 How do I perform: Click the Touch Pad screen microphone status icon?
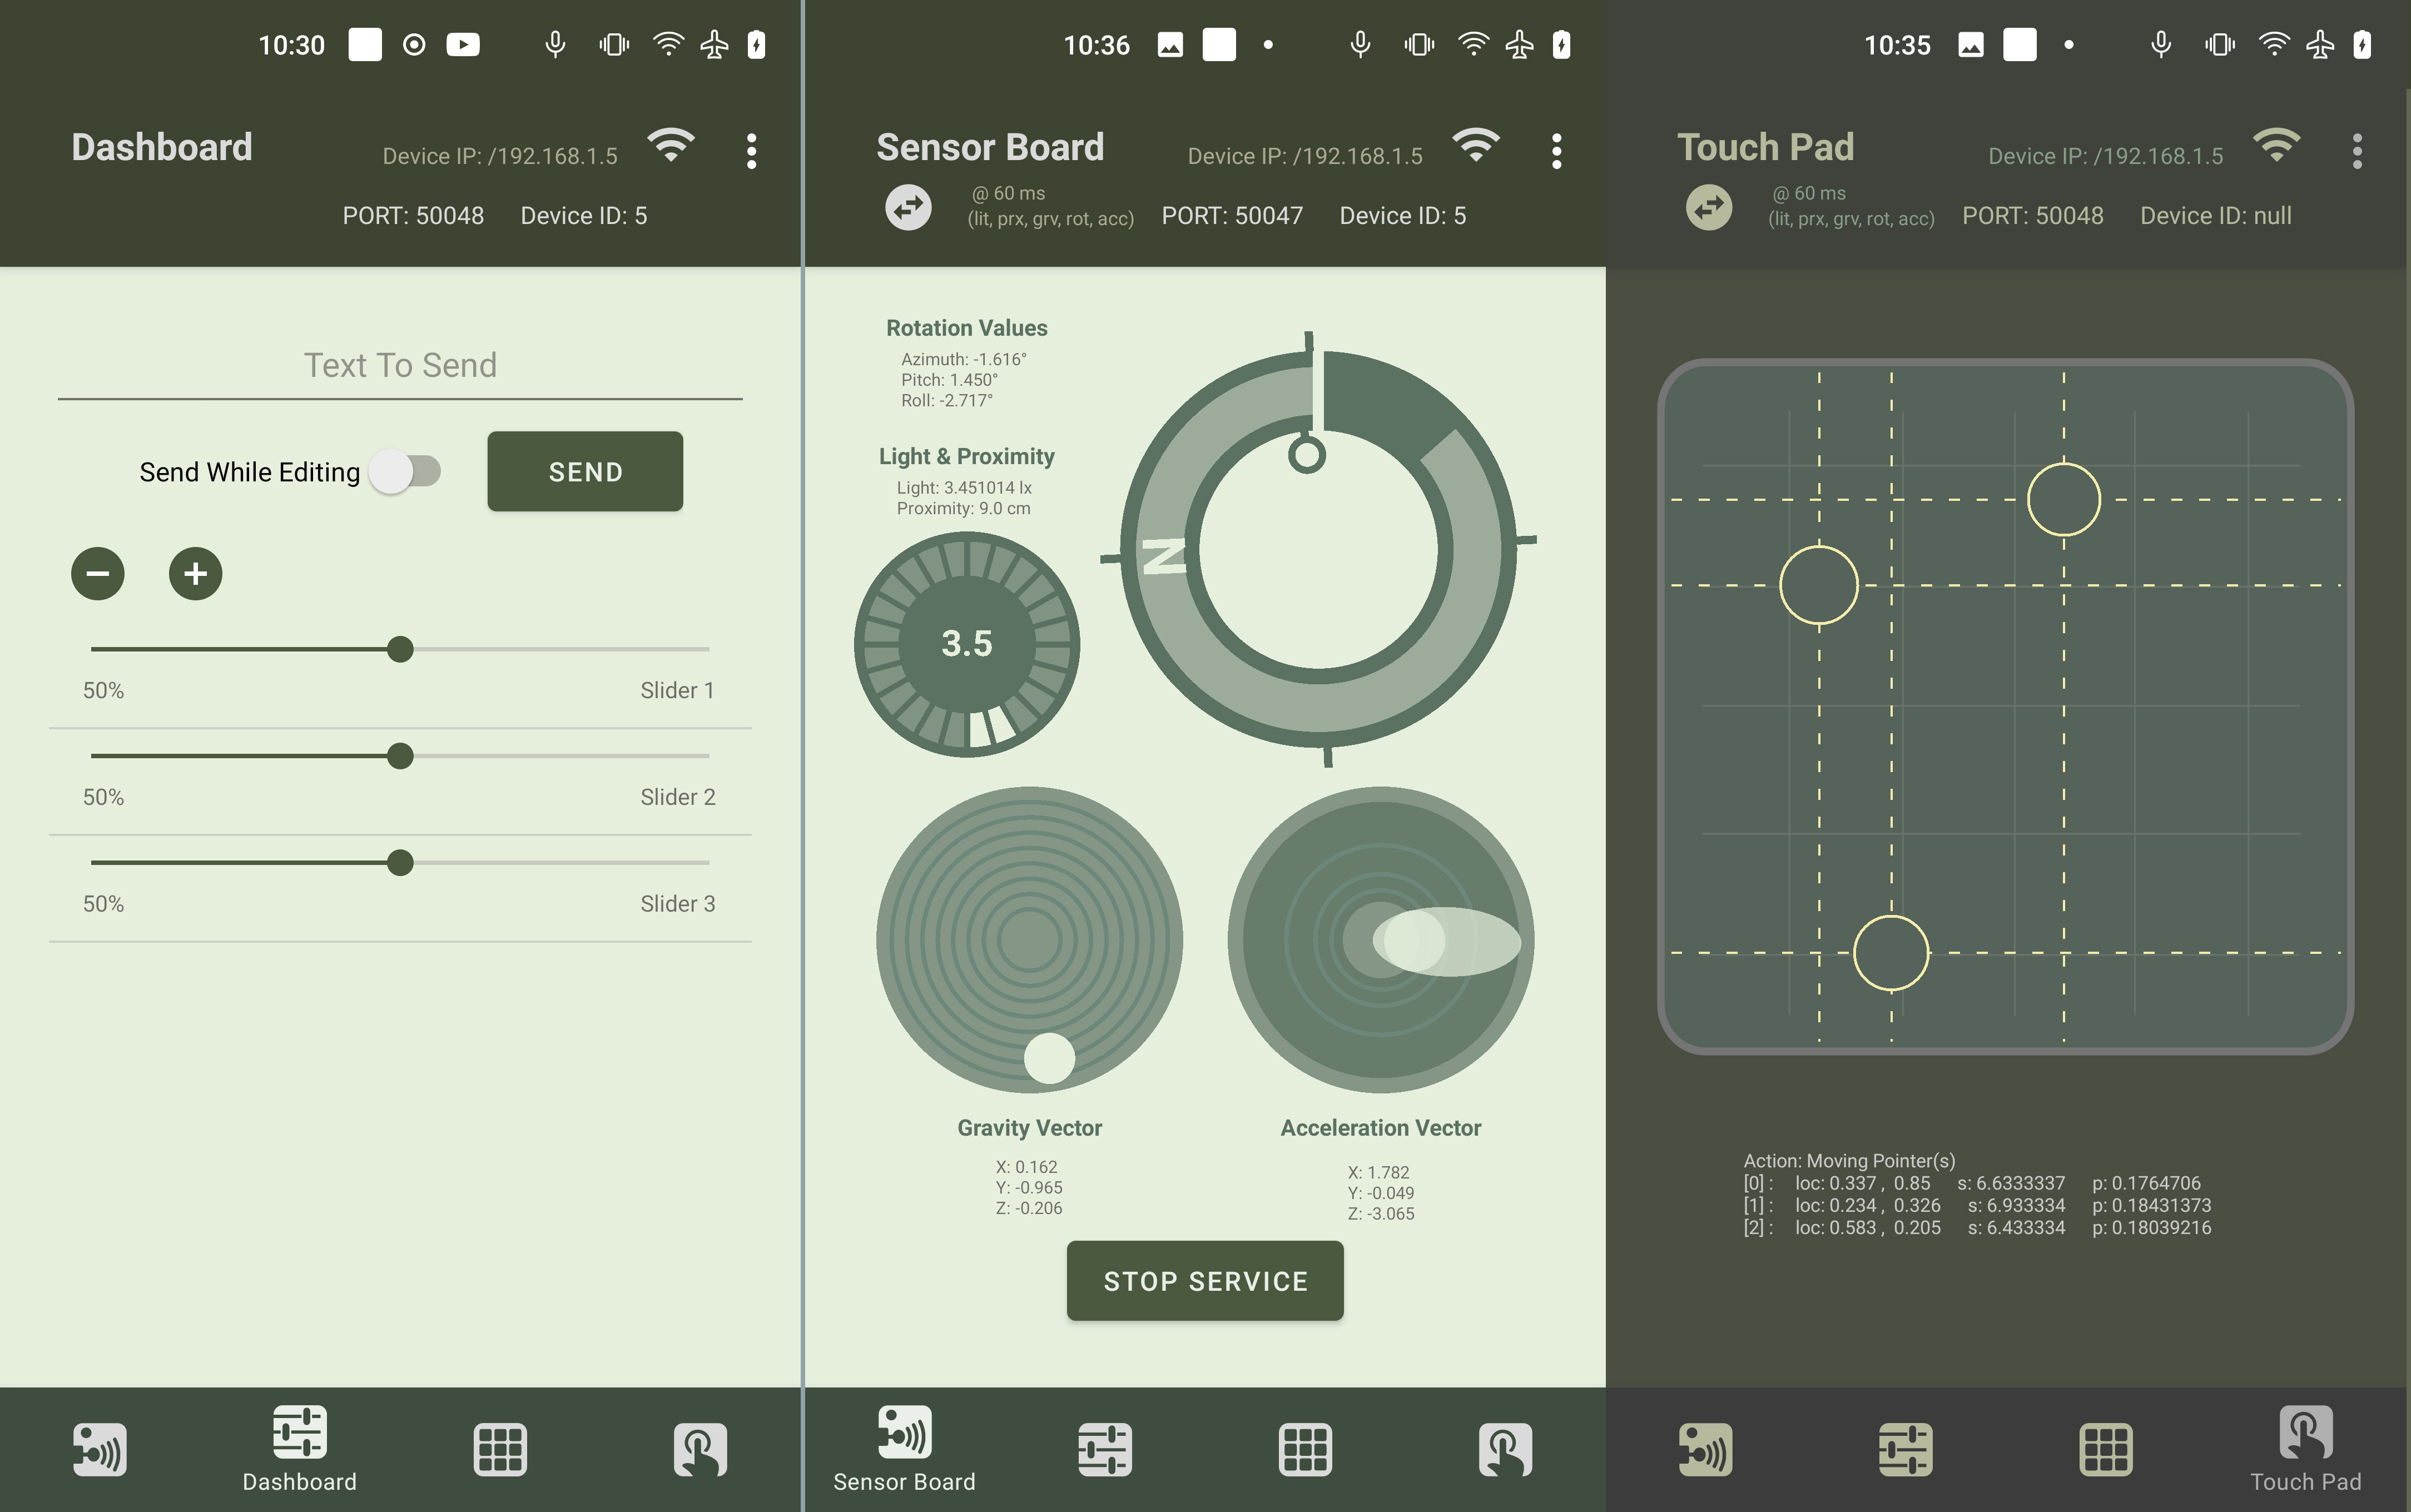[x=2161, y=45]
